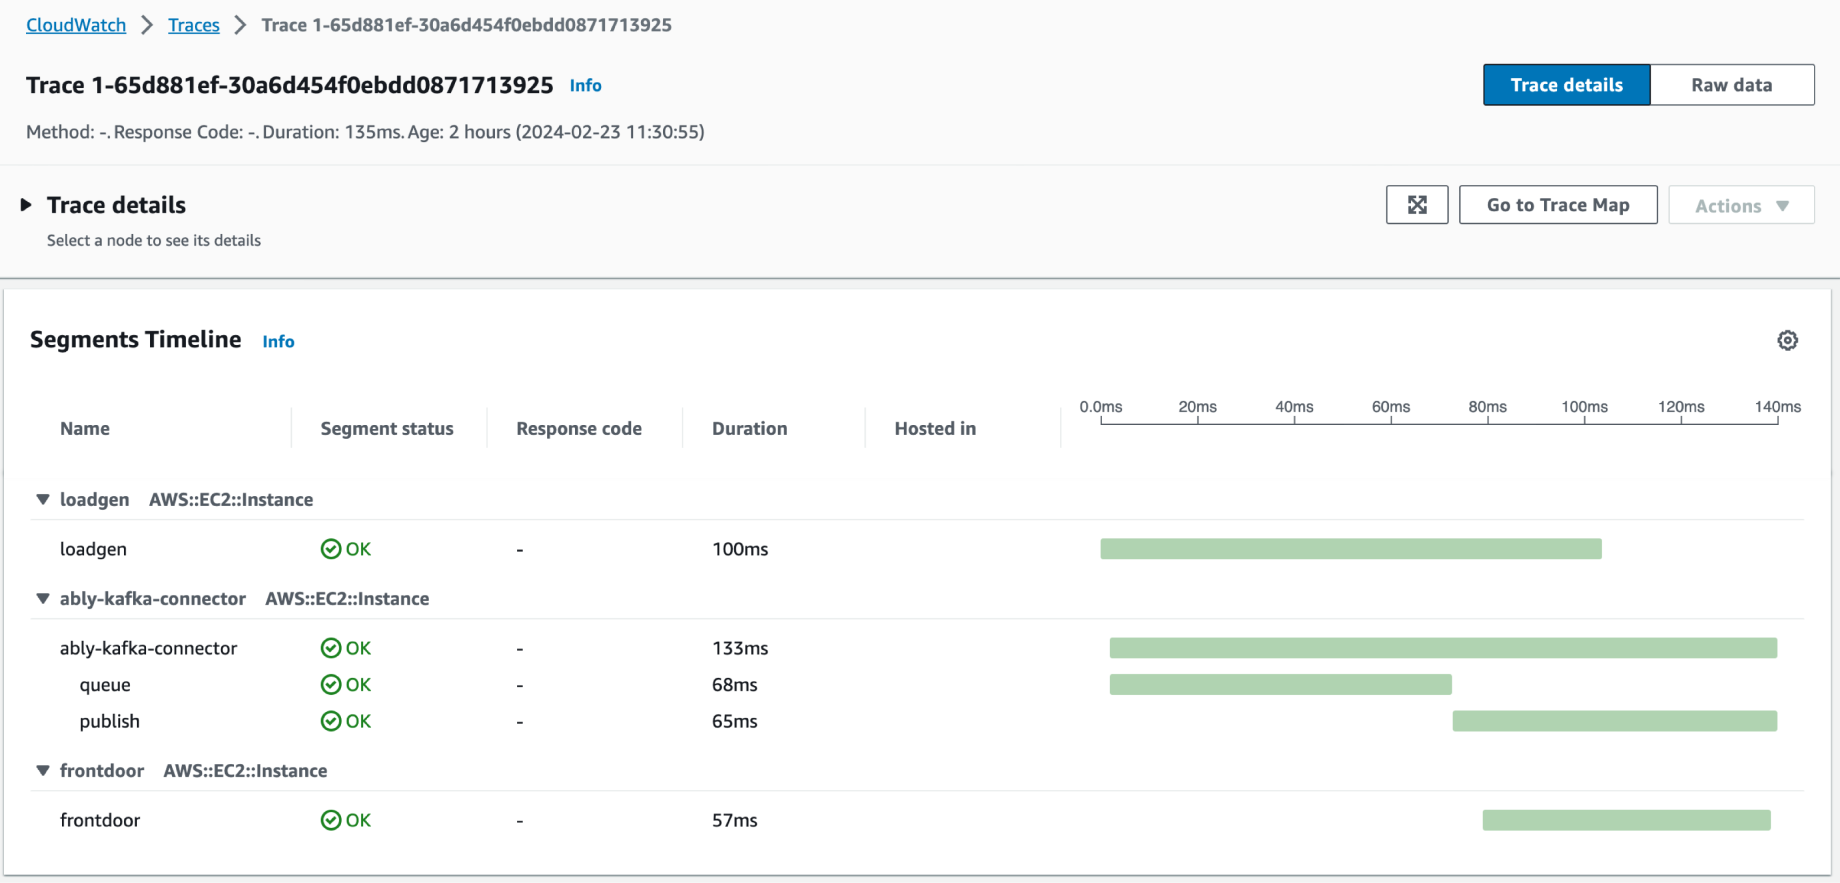The height and width of the screenshot is (883, 1840).
Task: Click the 57ms duration value
Action: coord(735,820)
